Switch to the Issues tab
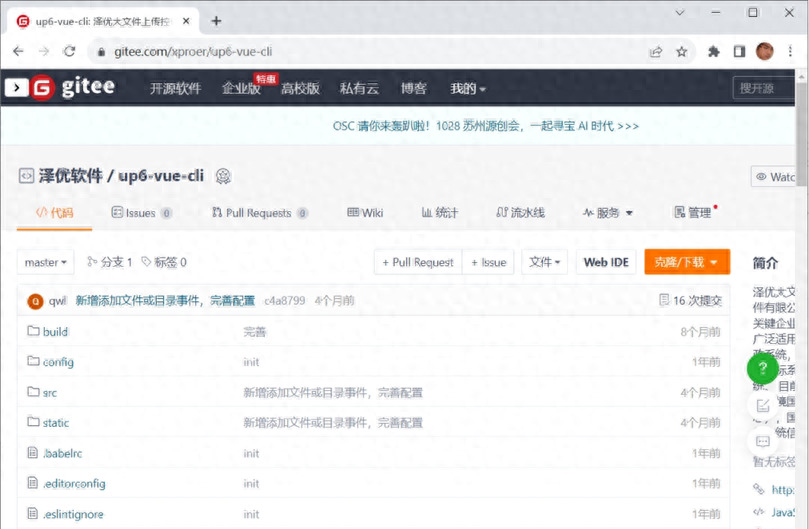The width and height of the screenshot is (809, 529). point(141,213)
